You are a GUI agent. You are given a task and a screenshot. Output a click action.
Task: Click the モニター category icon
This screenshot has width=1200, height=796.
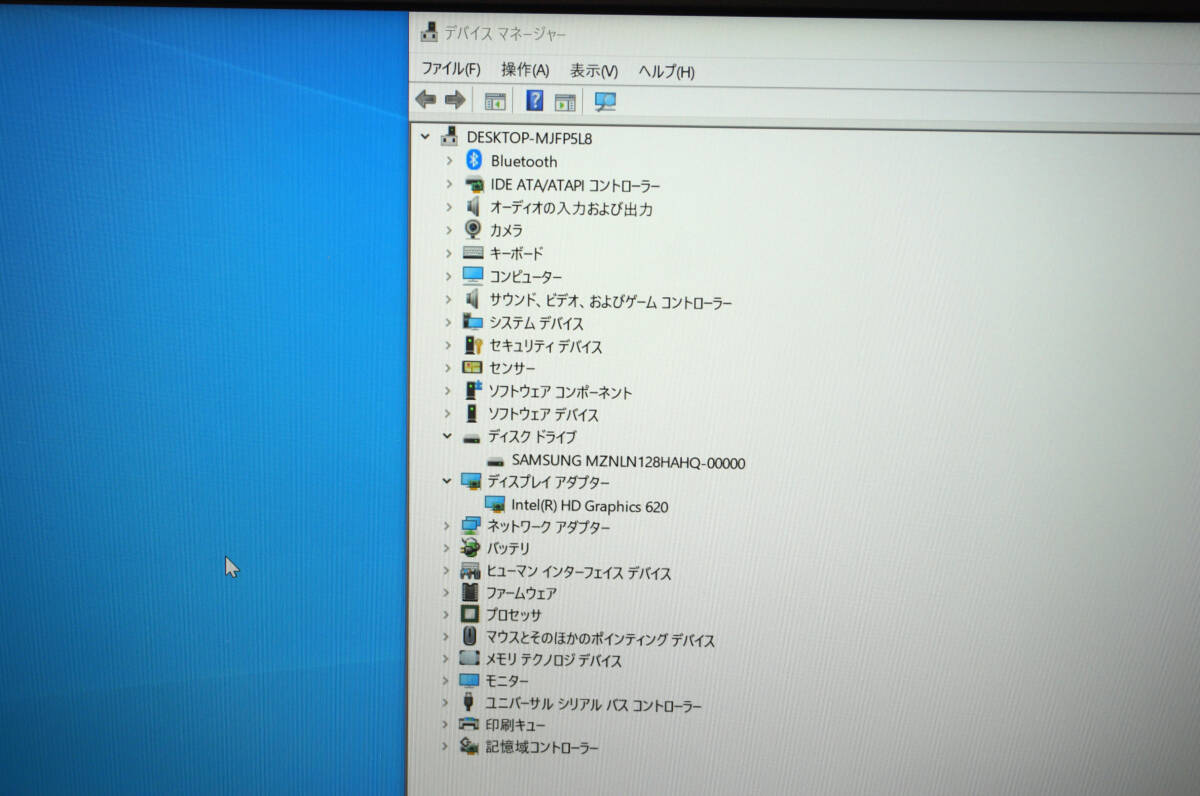click(x=469, y=680)
